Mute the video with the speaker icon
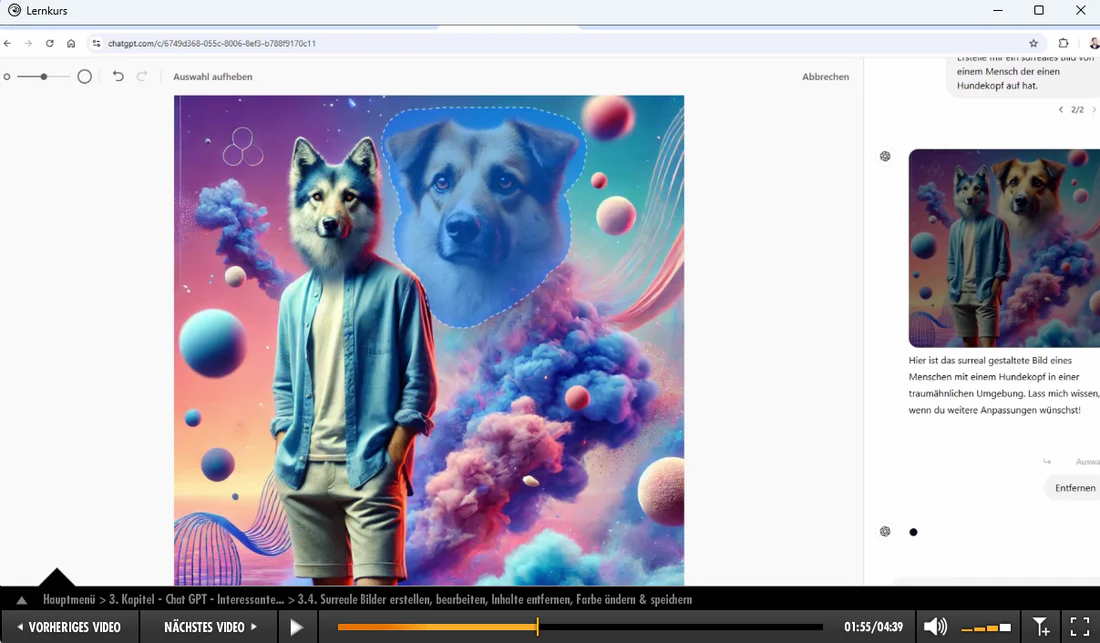The width and height of the screenshot is (1100, 643). [x=935, y=627]
